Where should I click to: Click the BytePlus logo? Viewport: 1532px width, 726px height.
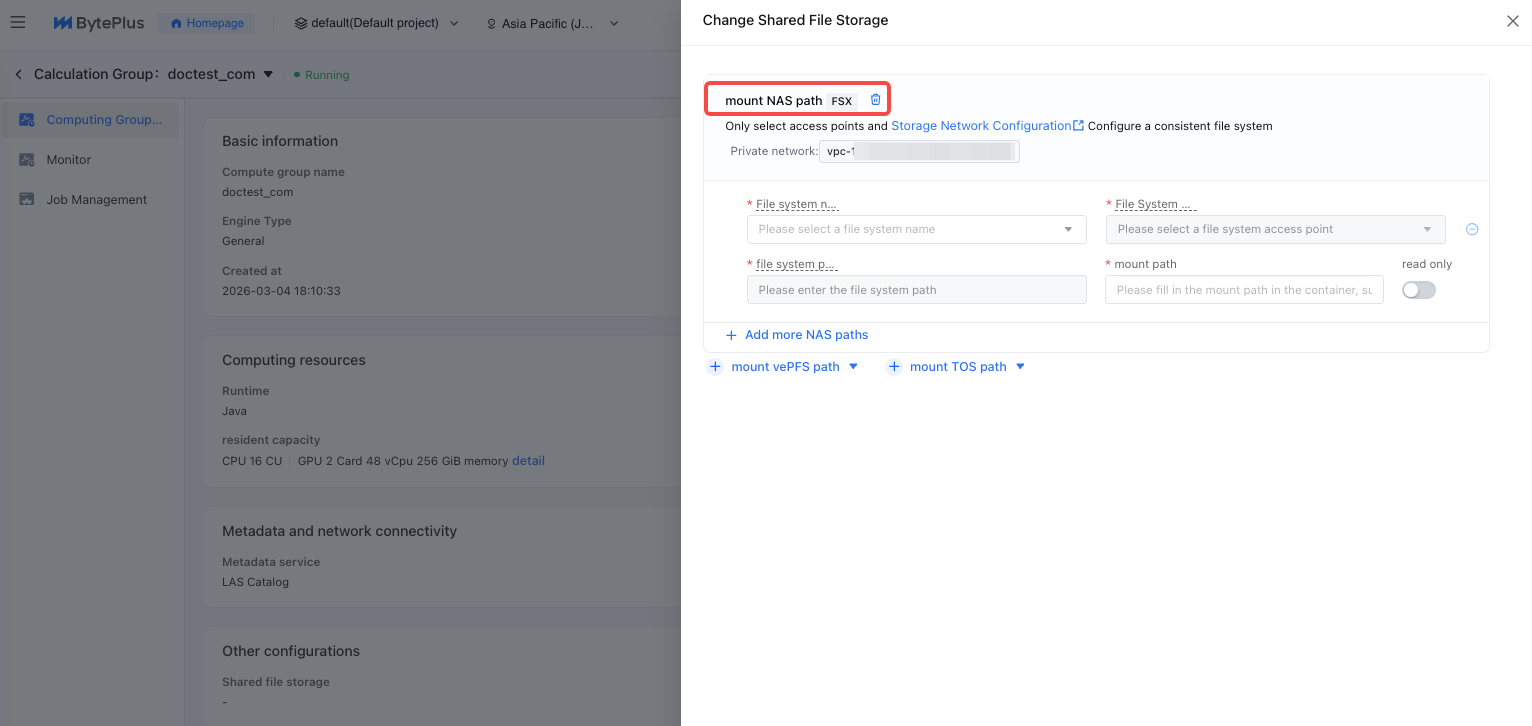coord(98,23)
